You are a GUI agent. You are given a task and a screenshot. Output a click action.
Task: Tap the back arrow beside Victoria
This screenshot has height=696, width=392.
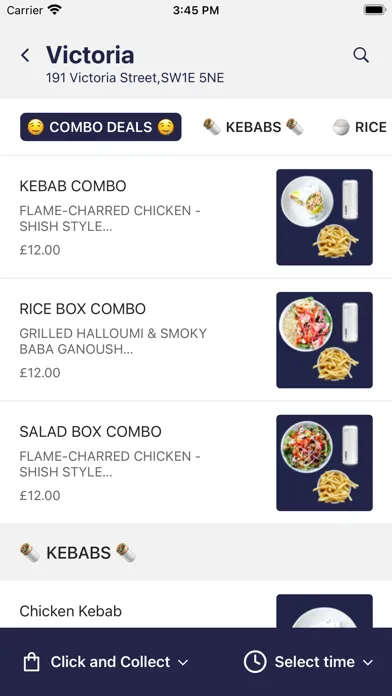tap(25, 55)
